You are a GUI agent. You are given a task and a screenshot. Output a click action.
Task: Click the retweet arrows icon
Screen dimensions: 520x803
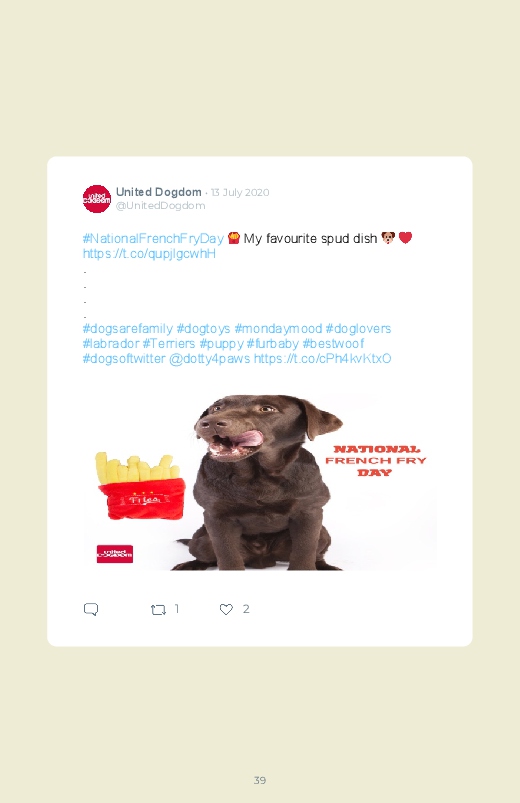pos(158,609)
